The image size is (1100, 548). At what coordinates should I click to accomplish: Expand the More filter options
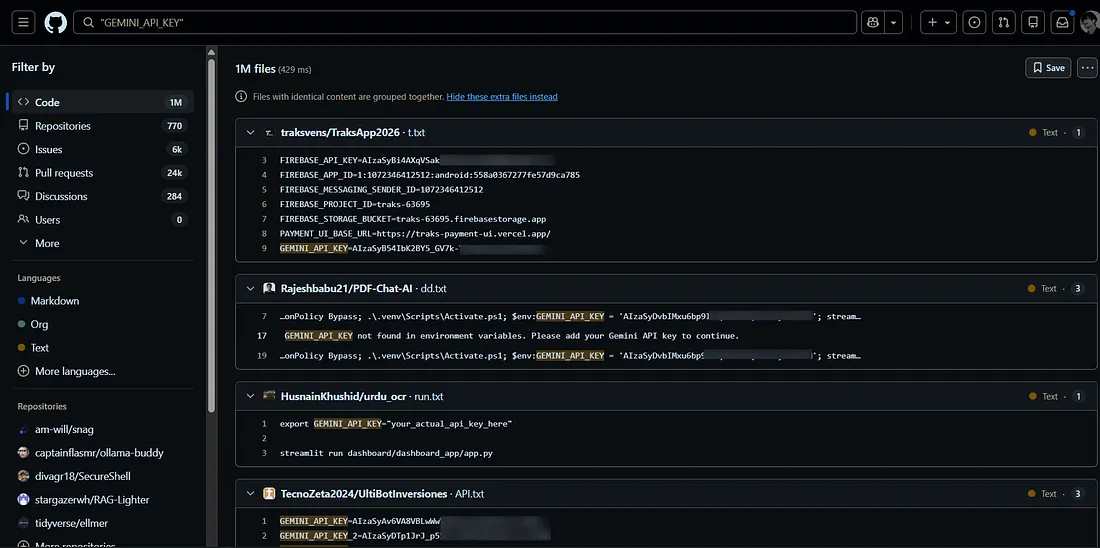pyautogui.click(x=102, y=243)
